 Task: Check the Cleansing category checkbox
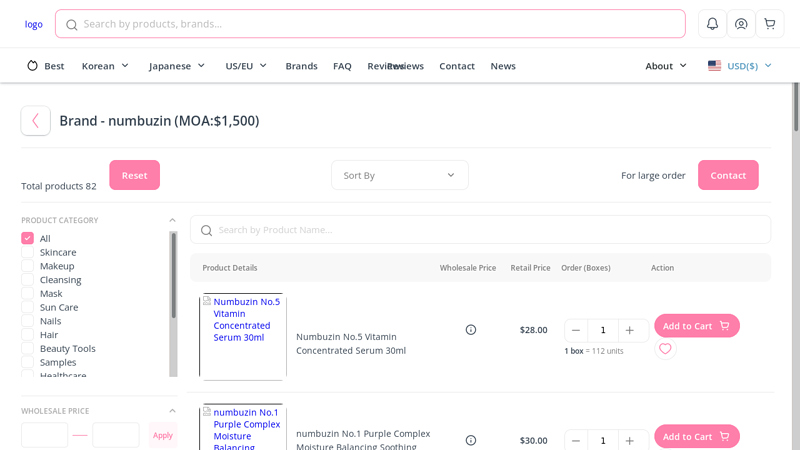click(28, 280)
